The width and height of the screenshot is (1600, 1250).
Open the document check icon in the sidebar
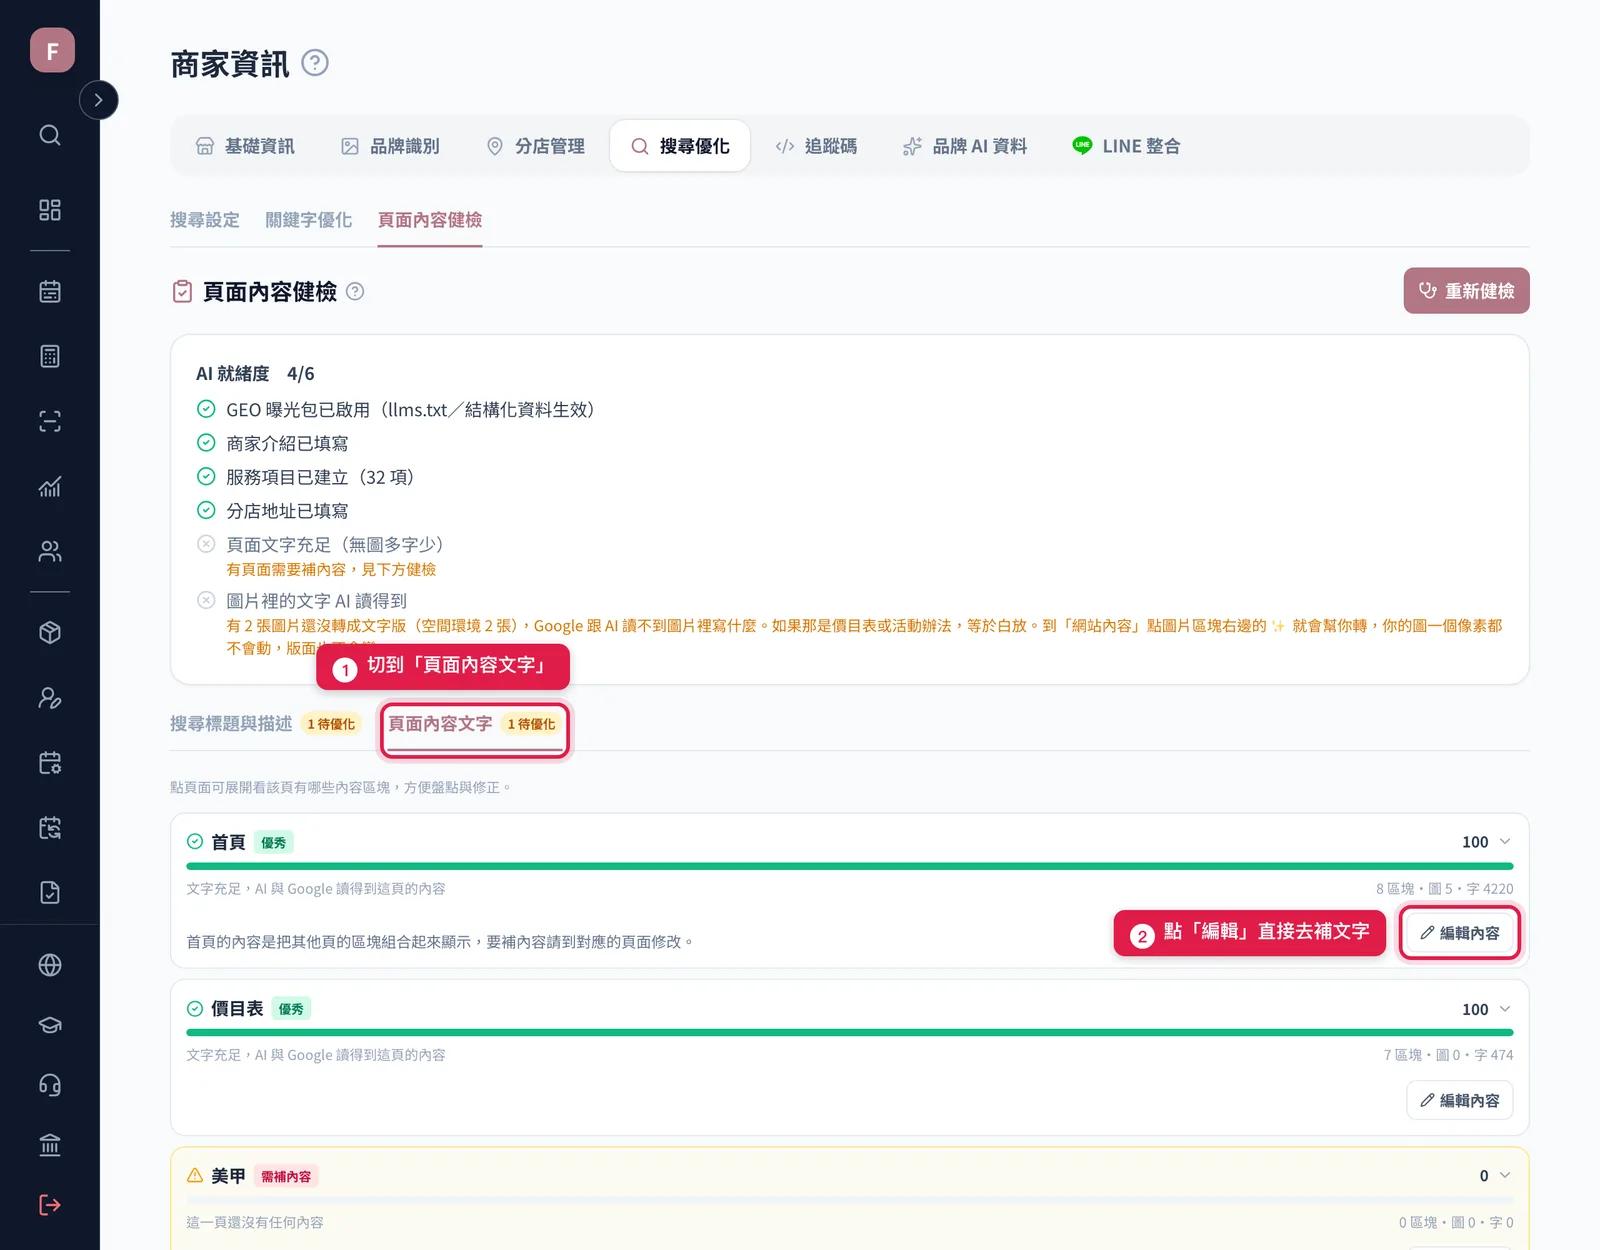[50, 893]
